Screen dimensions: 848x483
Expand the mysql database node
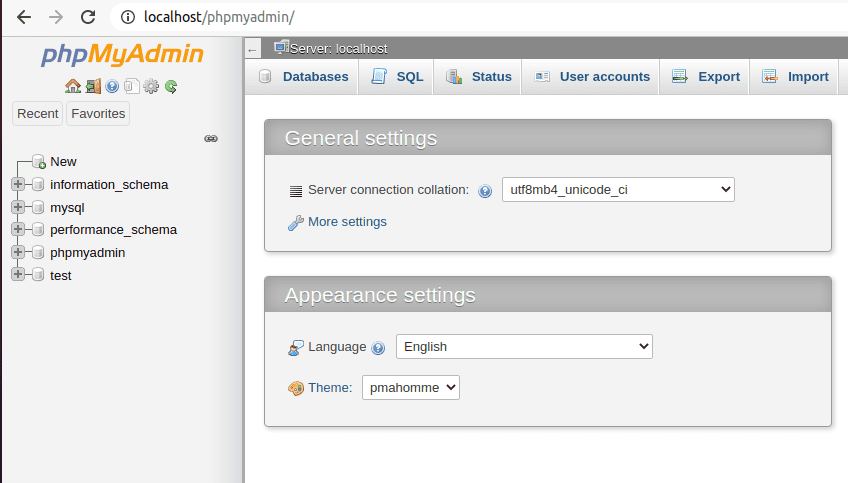(17, 207)
